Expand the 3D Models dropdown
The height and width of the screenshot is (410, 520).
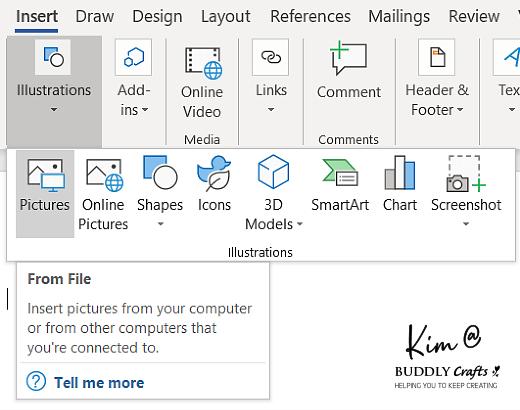[273, 193]
